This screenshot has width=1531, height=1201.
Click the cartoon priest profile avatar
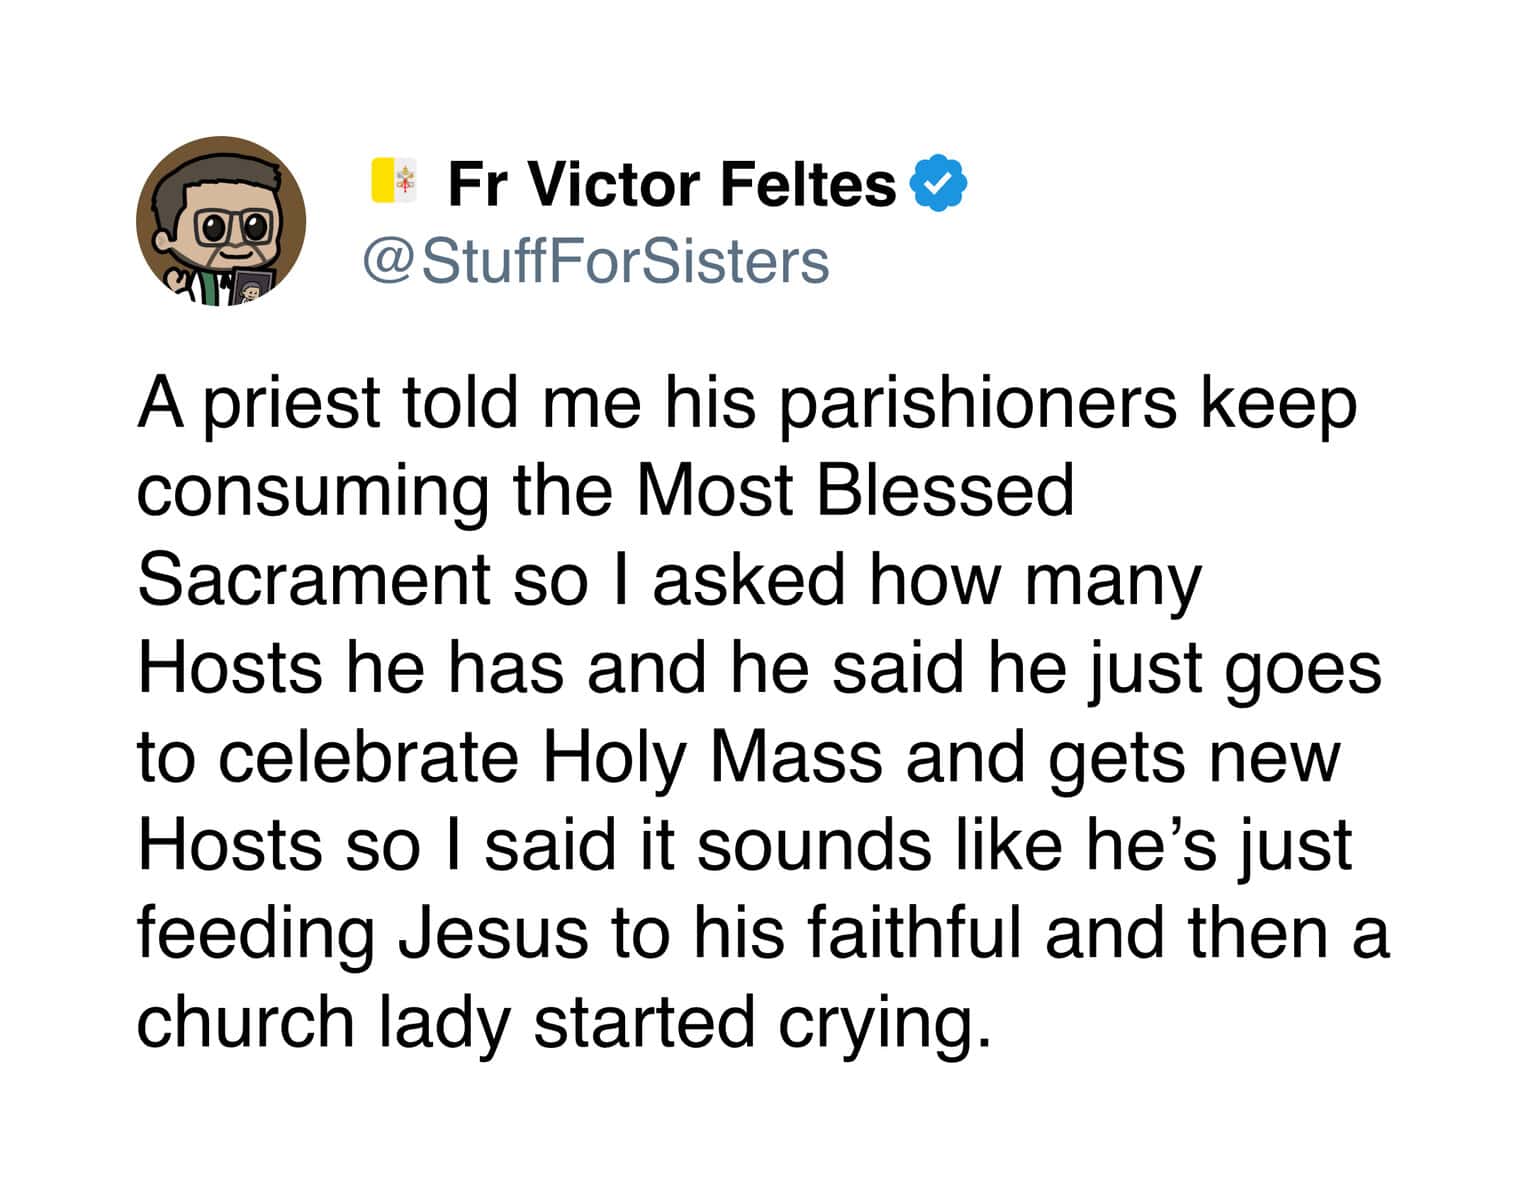pyautogui.click(x=221, y=221)
